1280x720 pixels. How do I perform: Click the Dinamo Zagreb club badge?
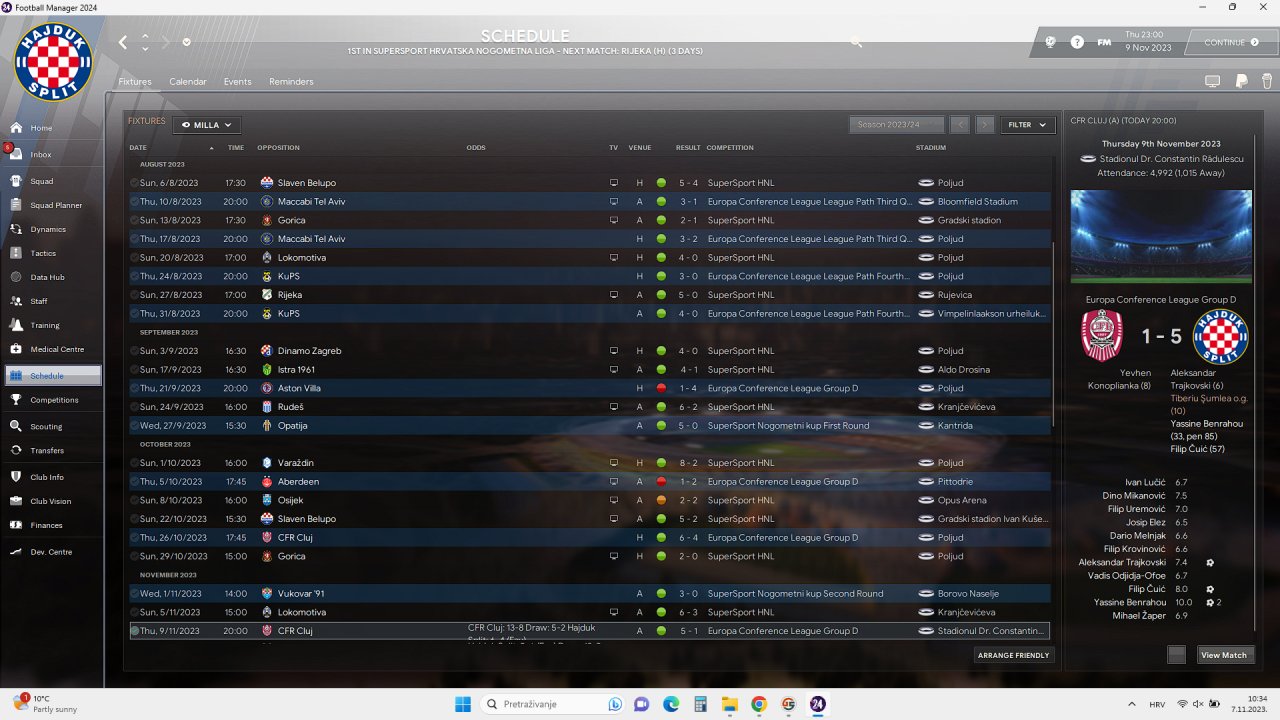tap(267, 351)
